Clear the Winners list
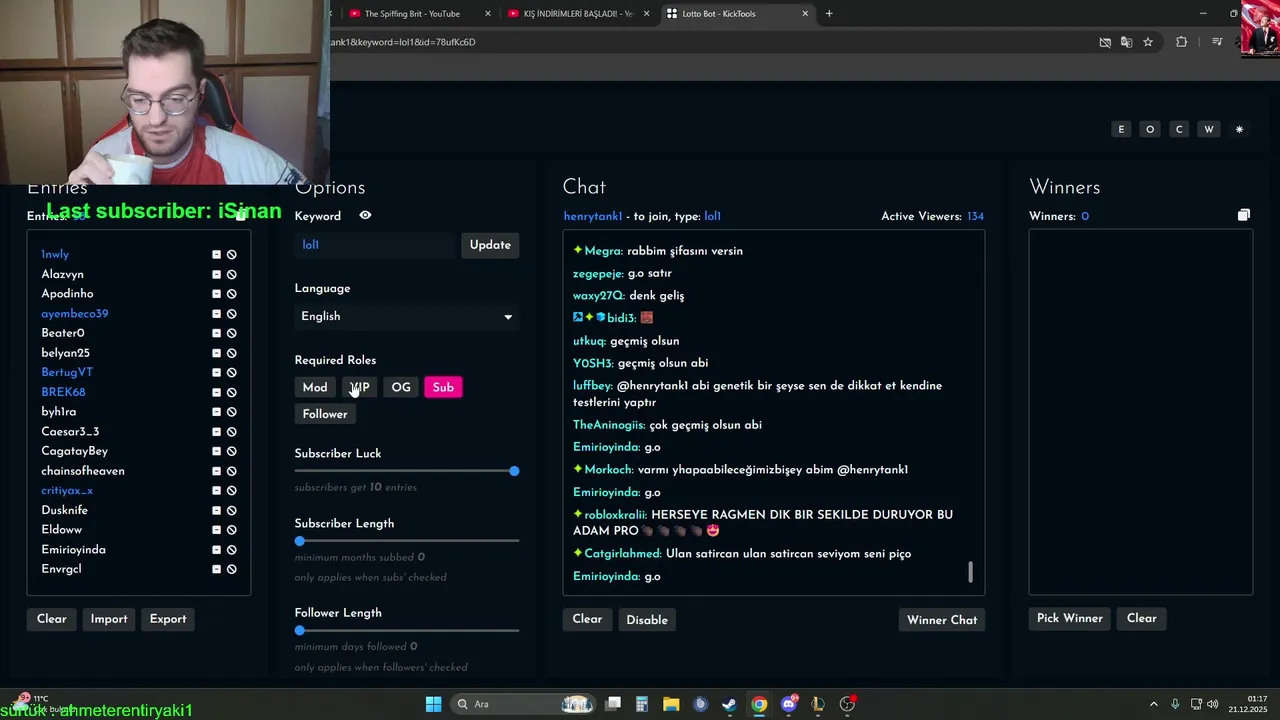 click(1141, 618)
